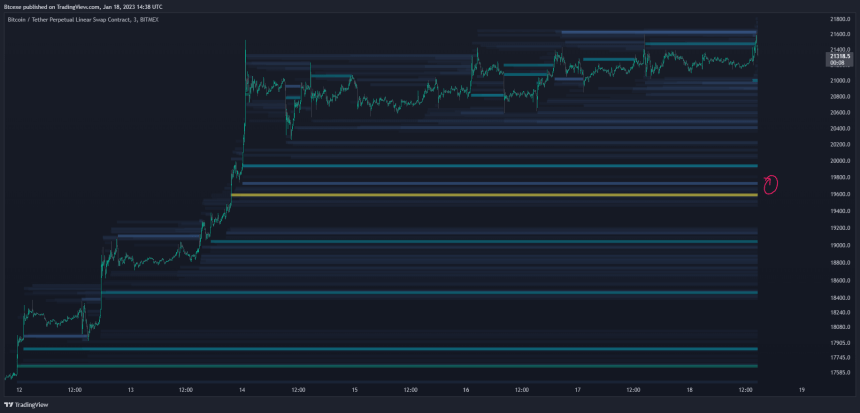
Task: Click the teal line near 17800
Action: coord(390,349)
